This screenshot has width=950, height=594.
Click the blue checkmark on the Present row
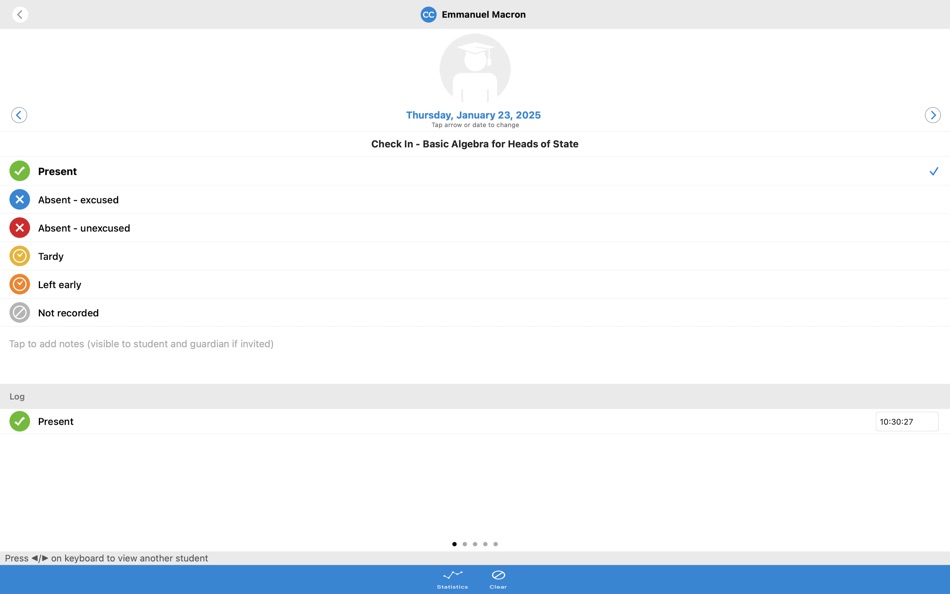[934, 172]
